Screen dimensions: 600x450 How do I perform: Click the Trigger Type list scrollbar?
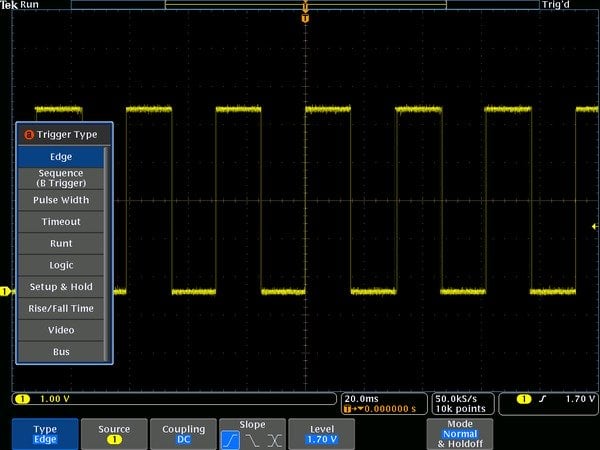pos(108,255)
